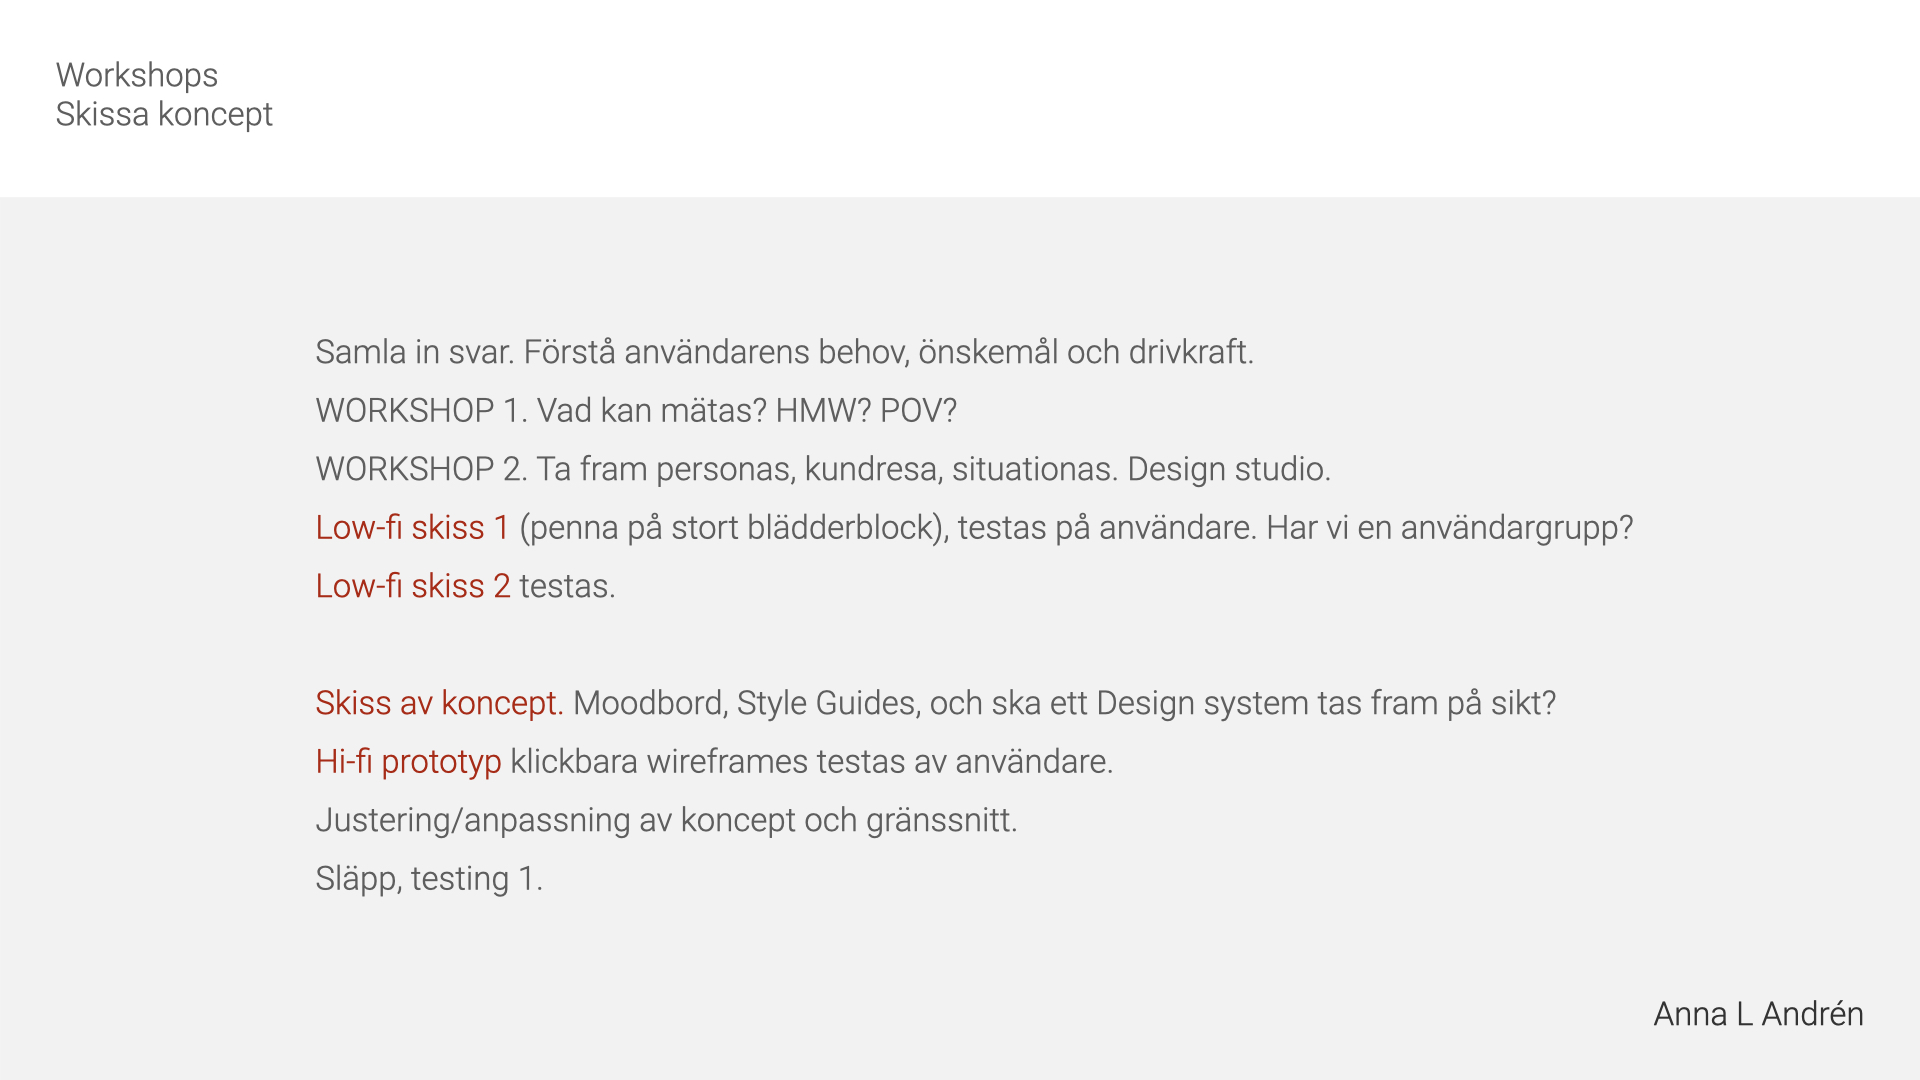This screenshot has width=1920, height=1080.
Task: Click the 'Design studio.' phrase
Action: click(x=1229, y=469)
